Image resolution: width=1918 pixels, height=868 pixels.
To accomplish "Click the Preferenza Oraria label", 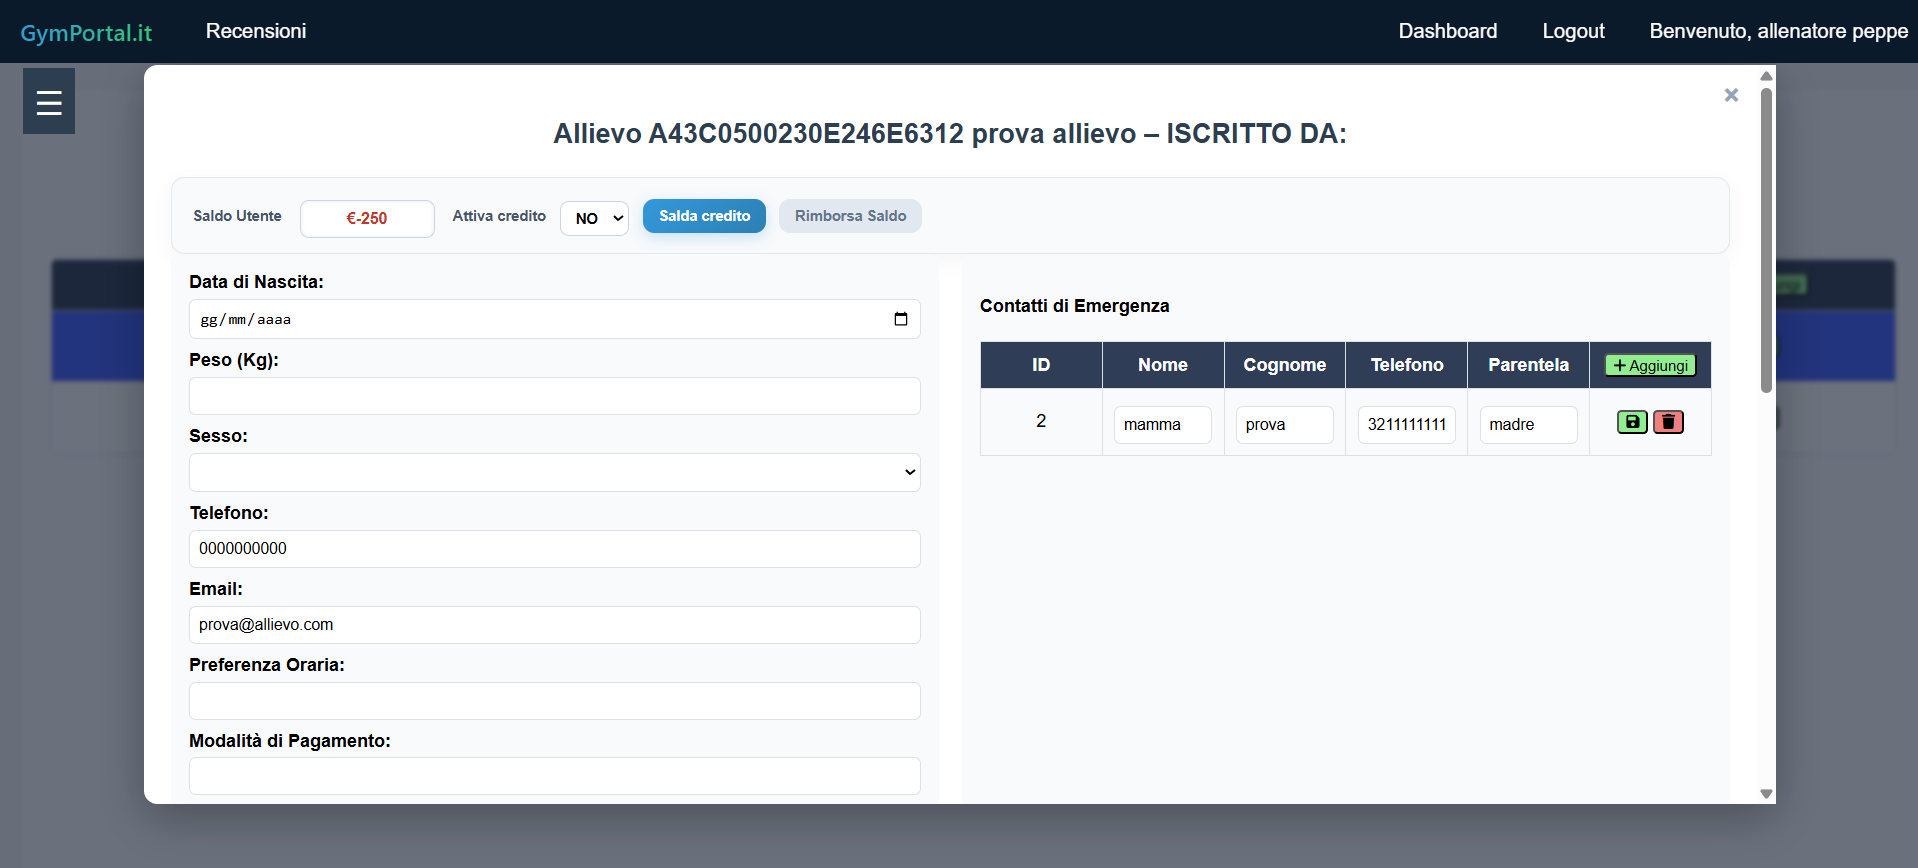I will 267,665.
